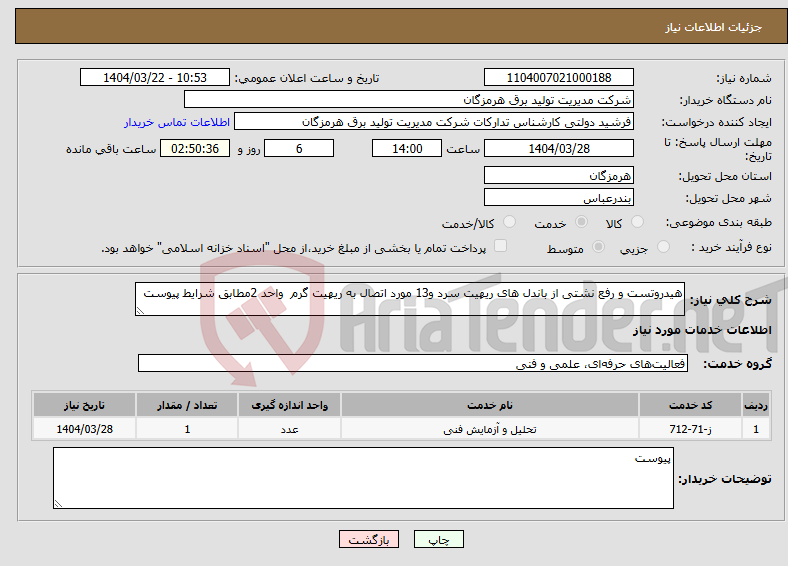Click the توضیحات خریدار textarea containing پیوست

point(363,478)
